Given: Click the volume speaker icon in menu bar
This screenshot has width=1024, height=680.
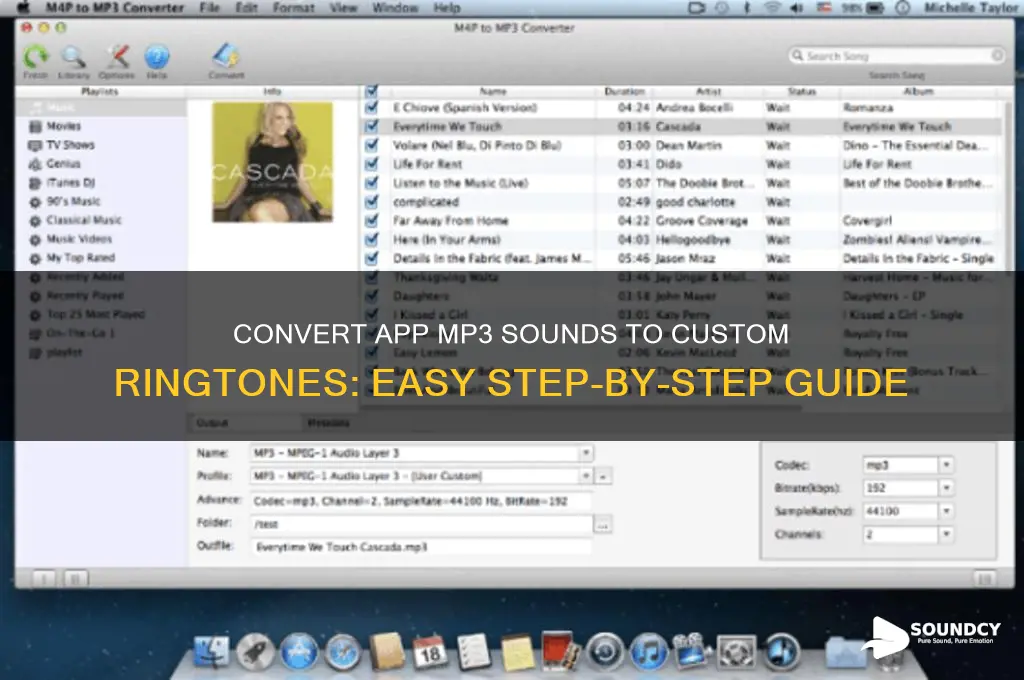Looking at the screenshot, I should [797, 8].
